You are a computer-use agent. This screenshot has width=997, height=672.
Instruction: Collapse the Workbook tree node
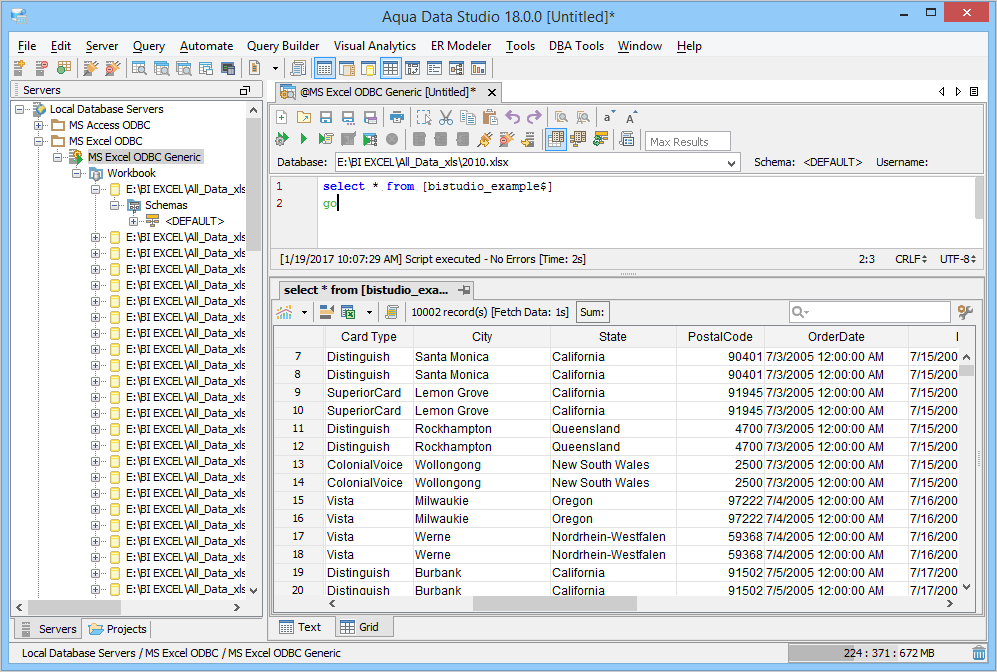(75, 173)
